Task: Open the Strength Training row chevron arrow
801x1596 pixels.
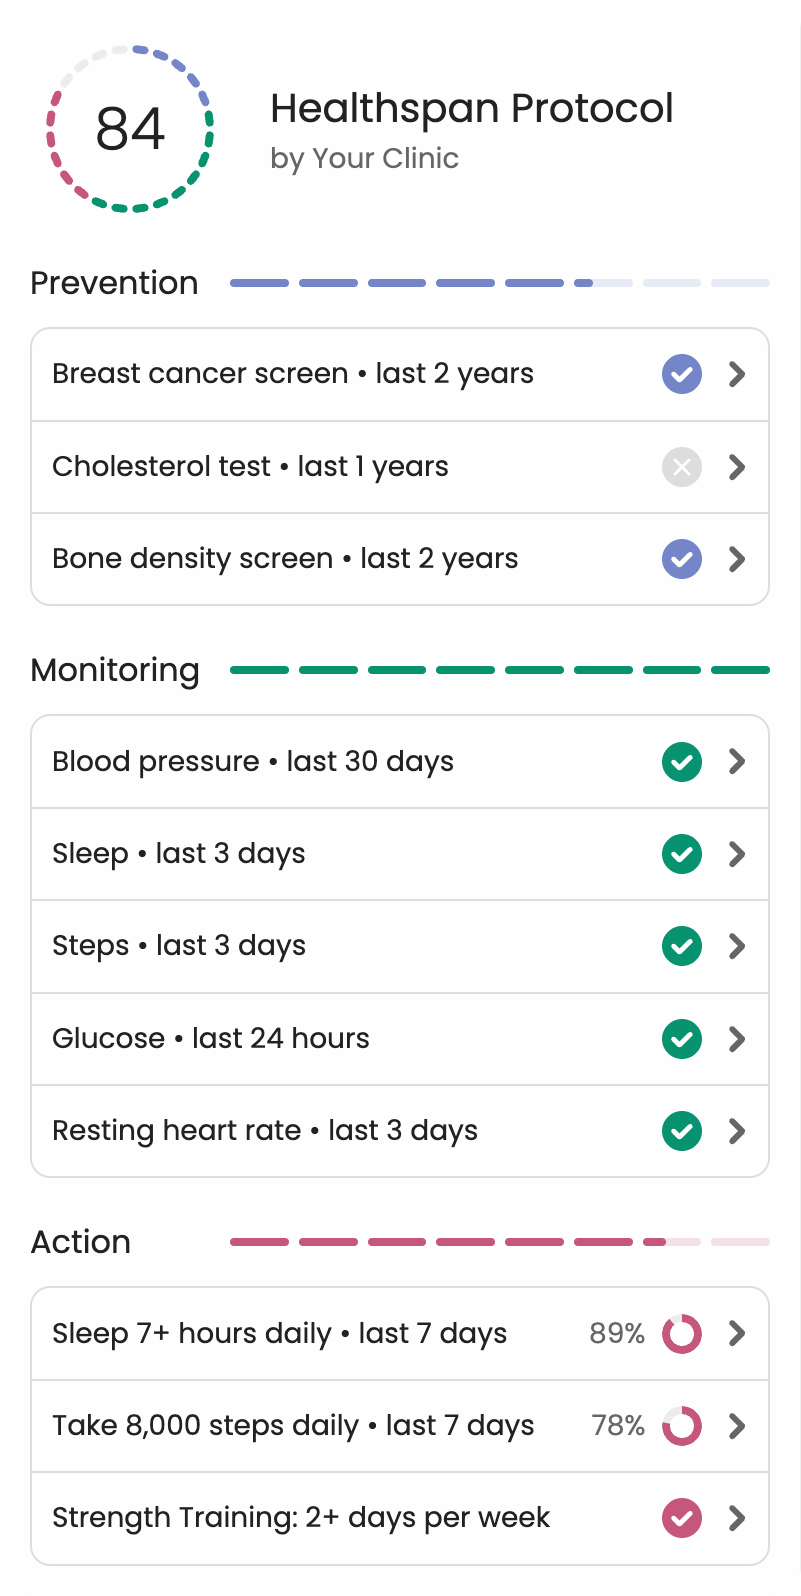Action: [737, 1518]
